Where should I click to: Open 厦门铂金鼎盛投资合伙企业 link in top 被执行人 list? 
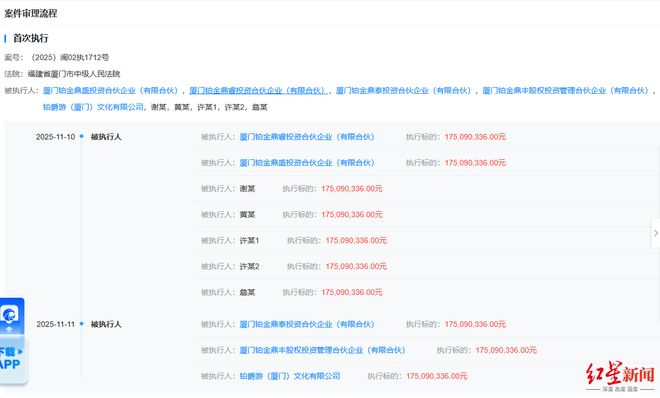point(111,90)
